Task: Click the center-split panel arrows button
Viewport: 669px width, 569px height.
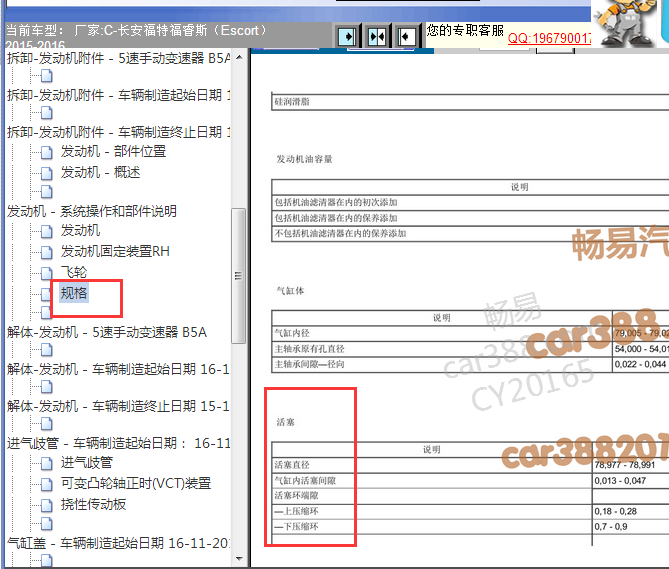Action: (x=377, y=37)
